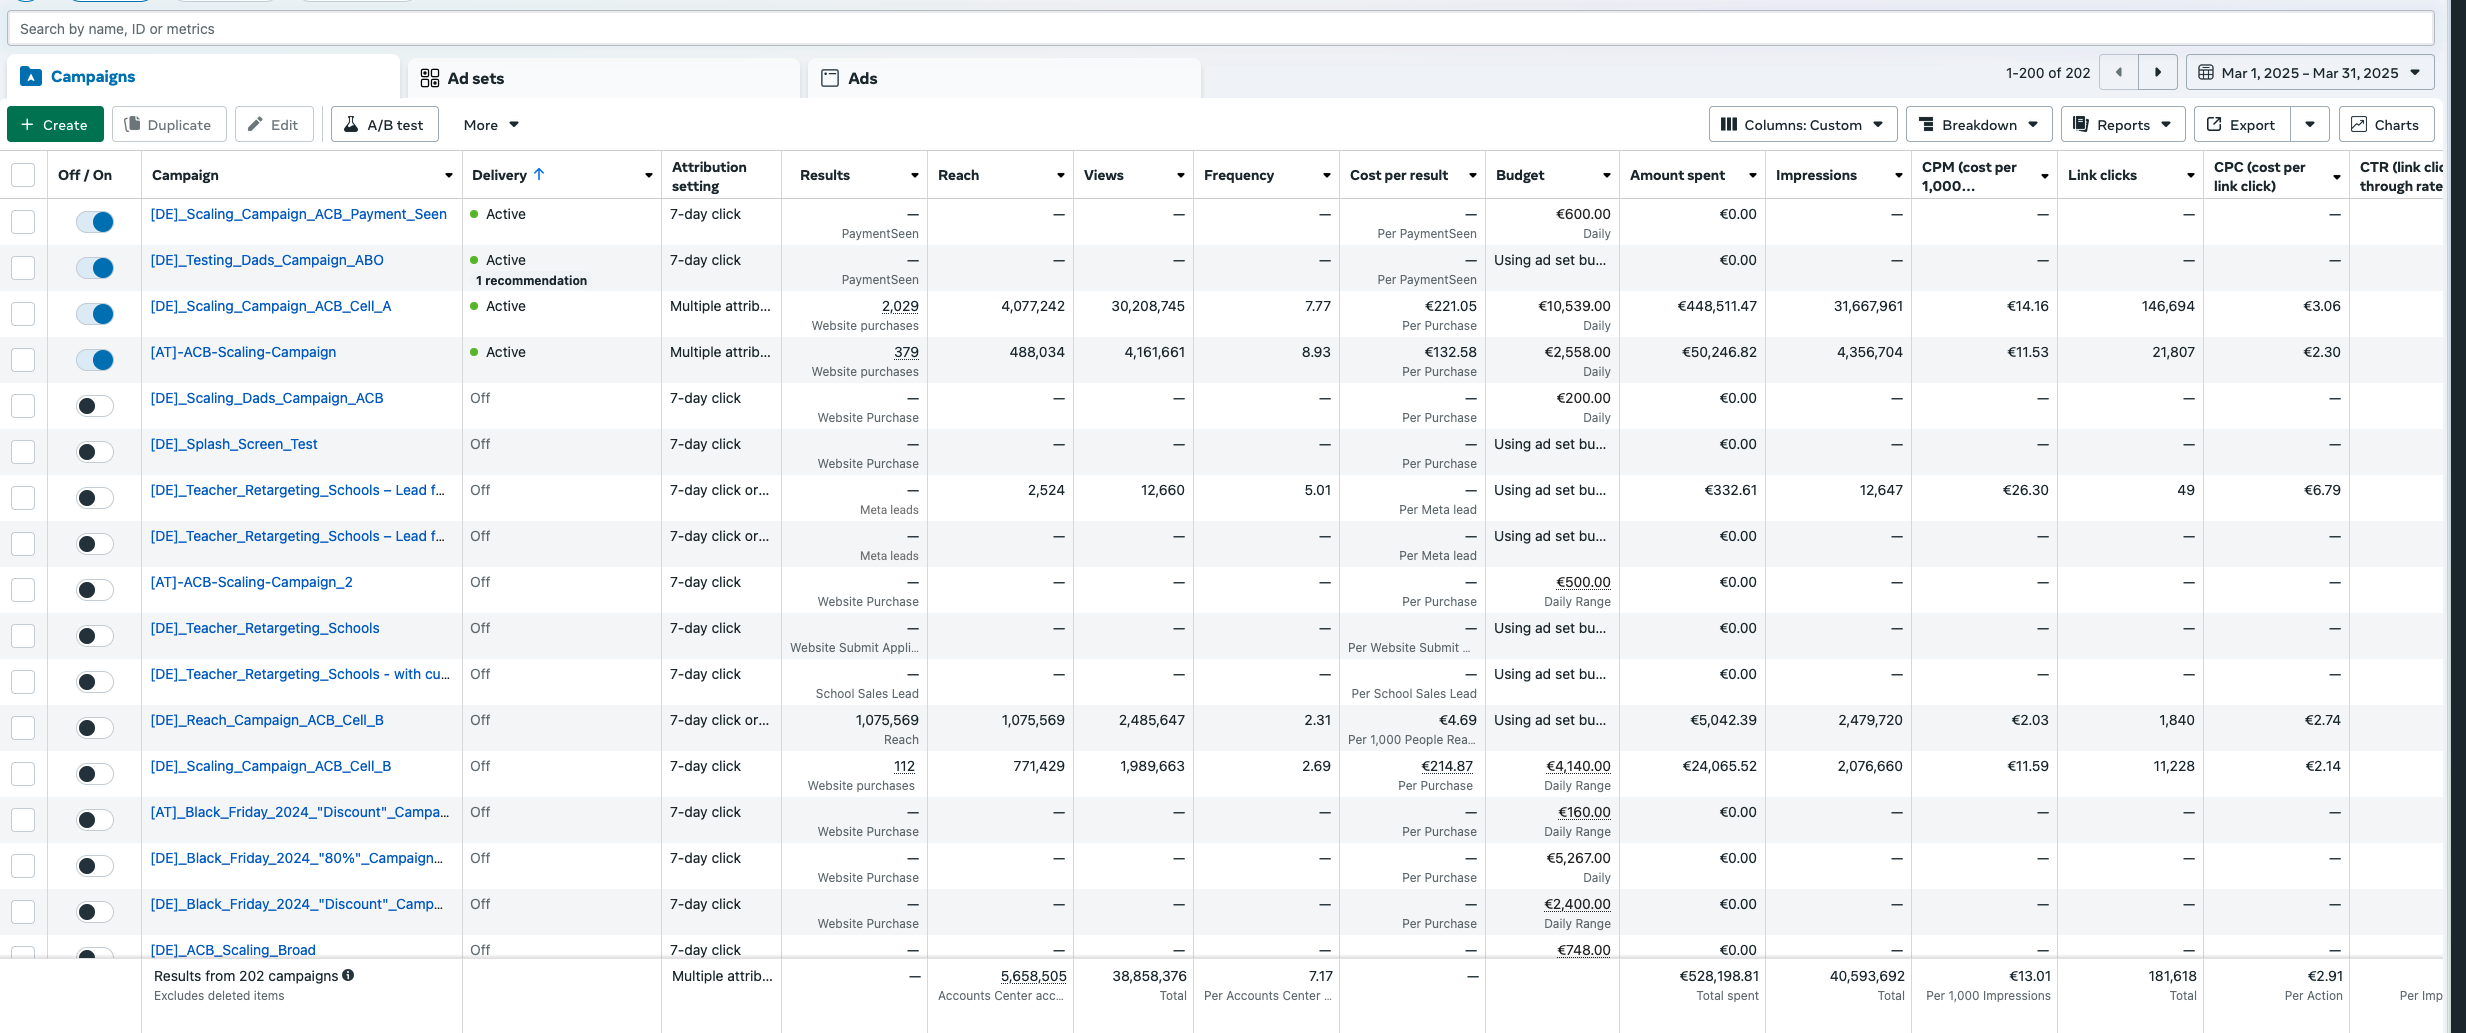Click the green Create button
Image resolution: width=2466 pixels, height=1033 pixels.
pos(55,125)
